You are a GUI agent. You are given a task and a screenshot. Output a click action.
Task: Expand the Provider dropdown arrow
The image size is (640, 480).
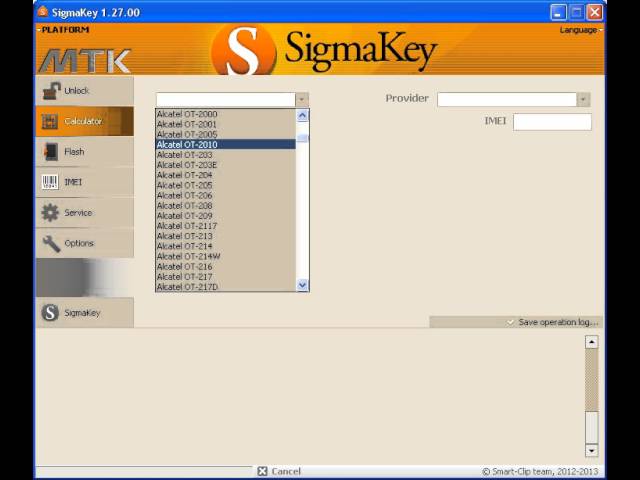click(583, 100)
